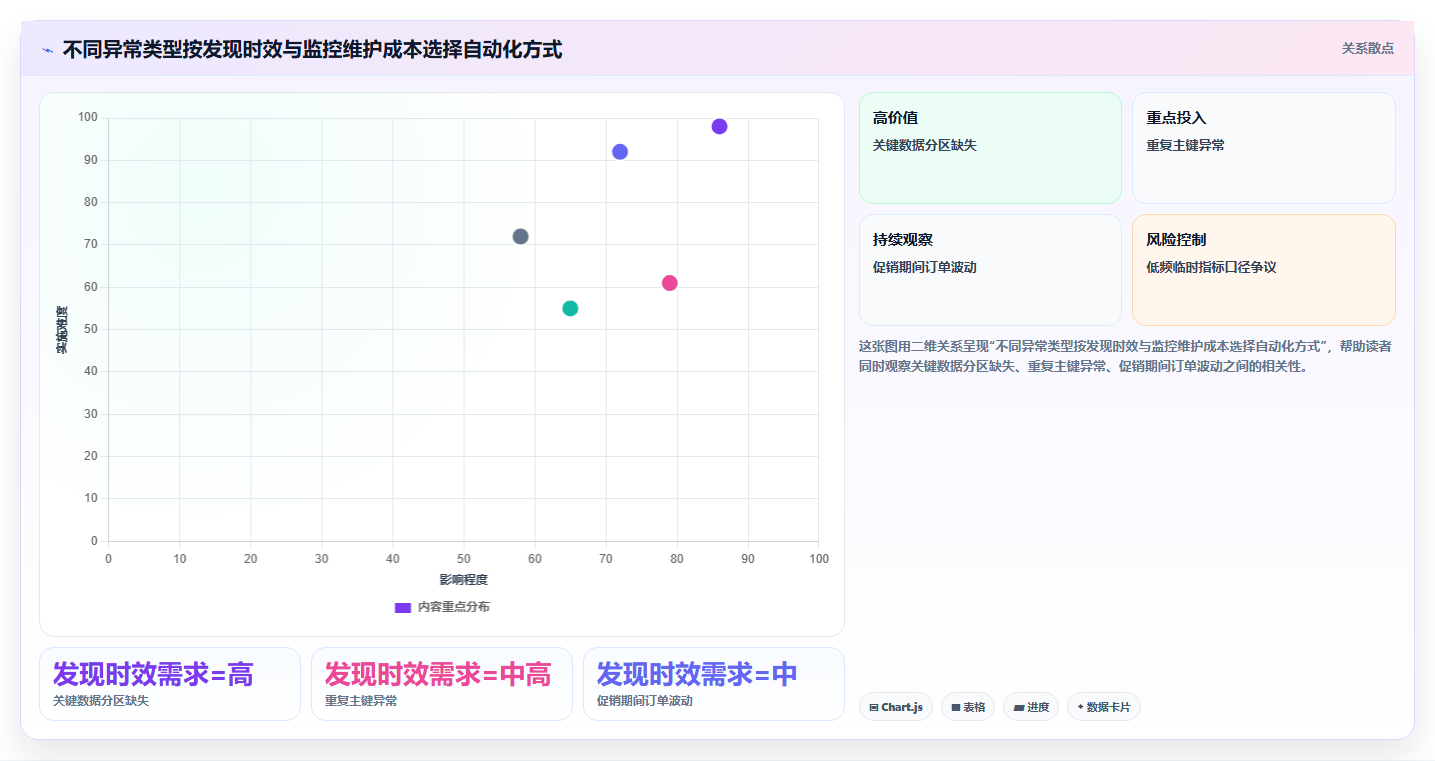Click the 发现时效需求=高 stat card
1435x761 pixels.
[x=170, y=684]
